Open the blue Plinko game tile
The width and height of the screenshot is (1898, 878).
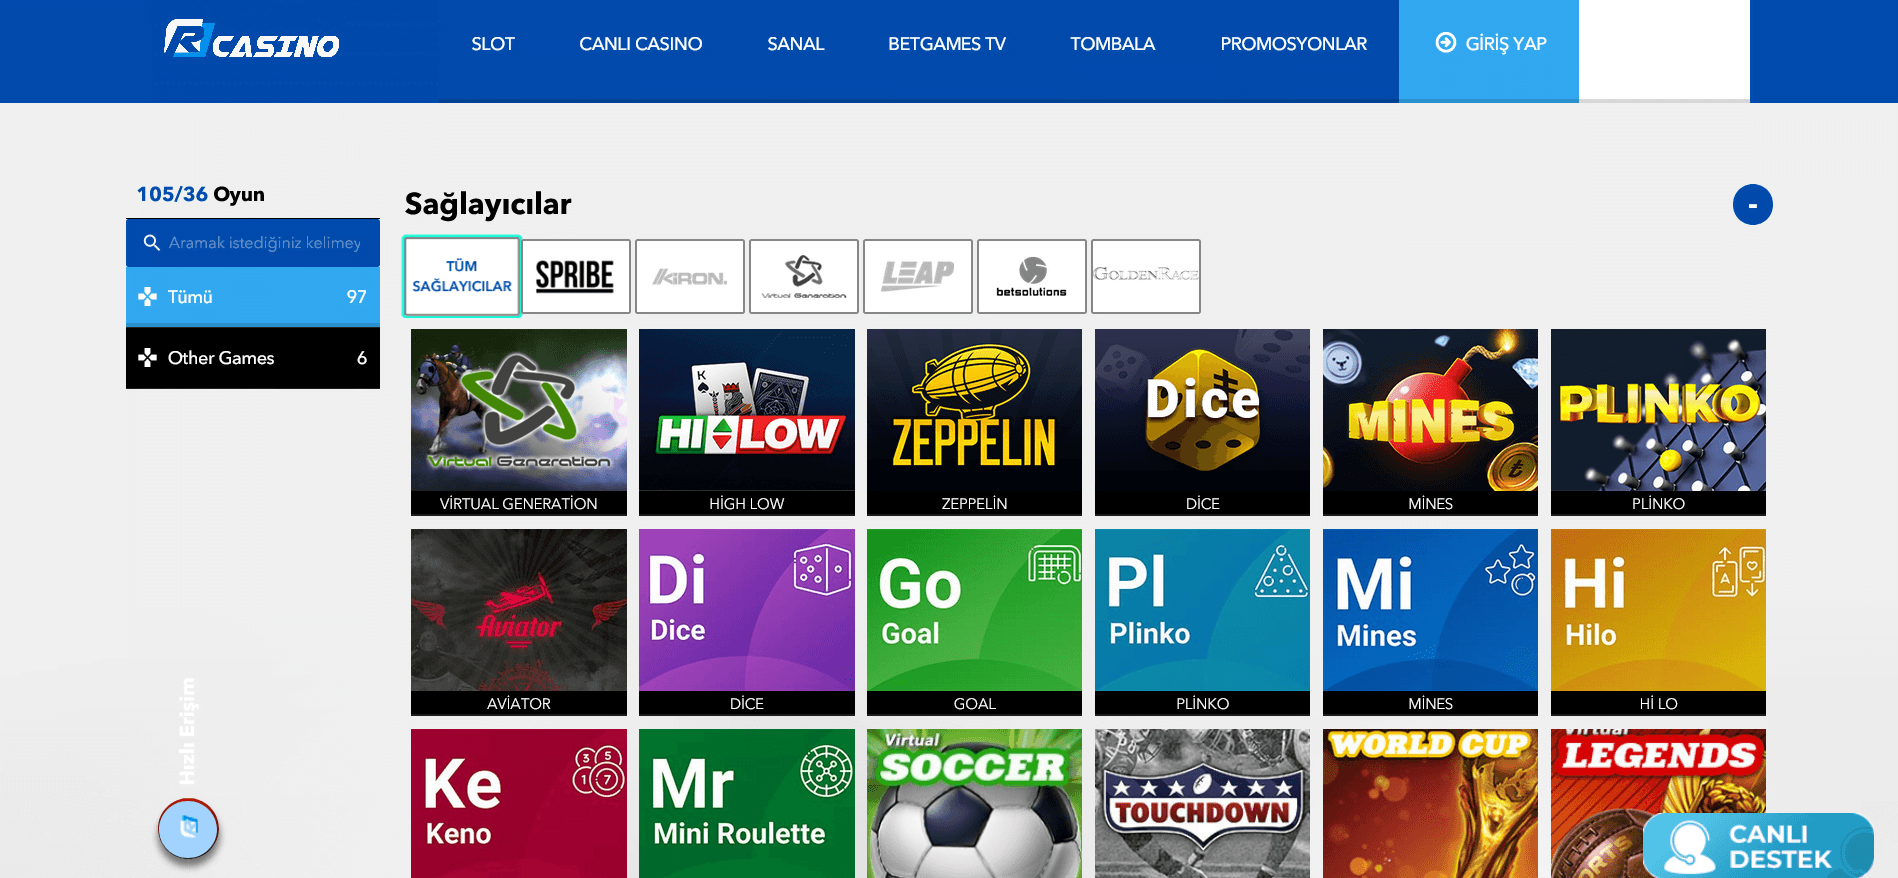coord(1203,622)
